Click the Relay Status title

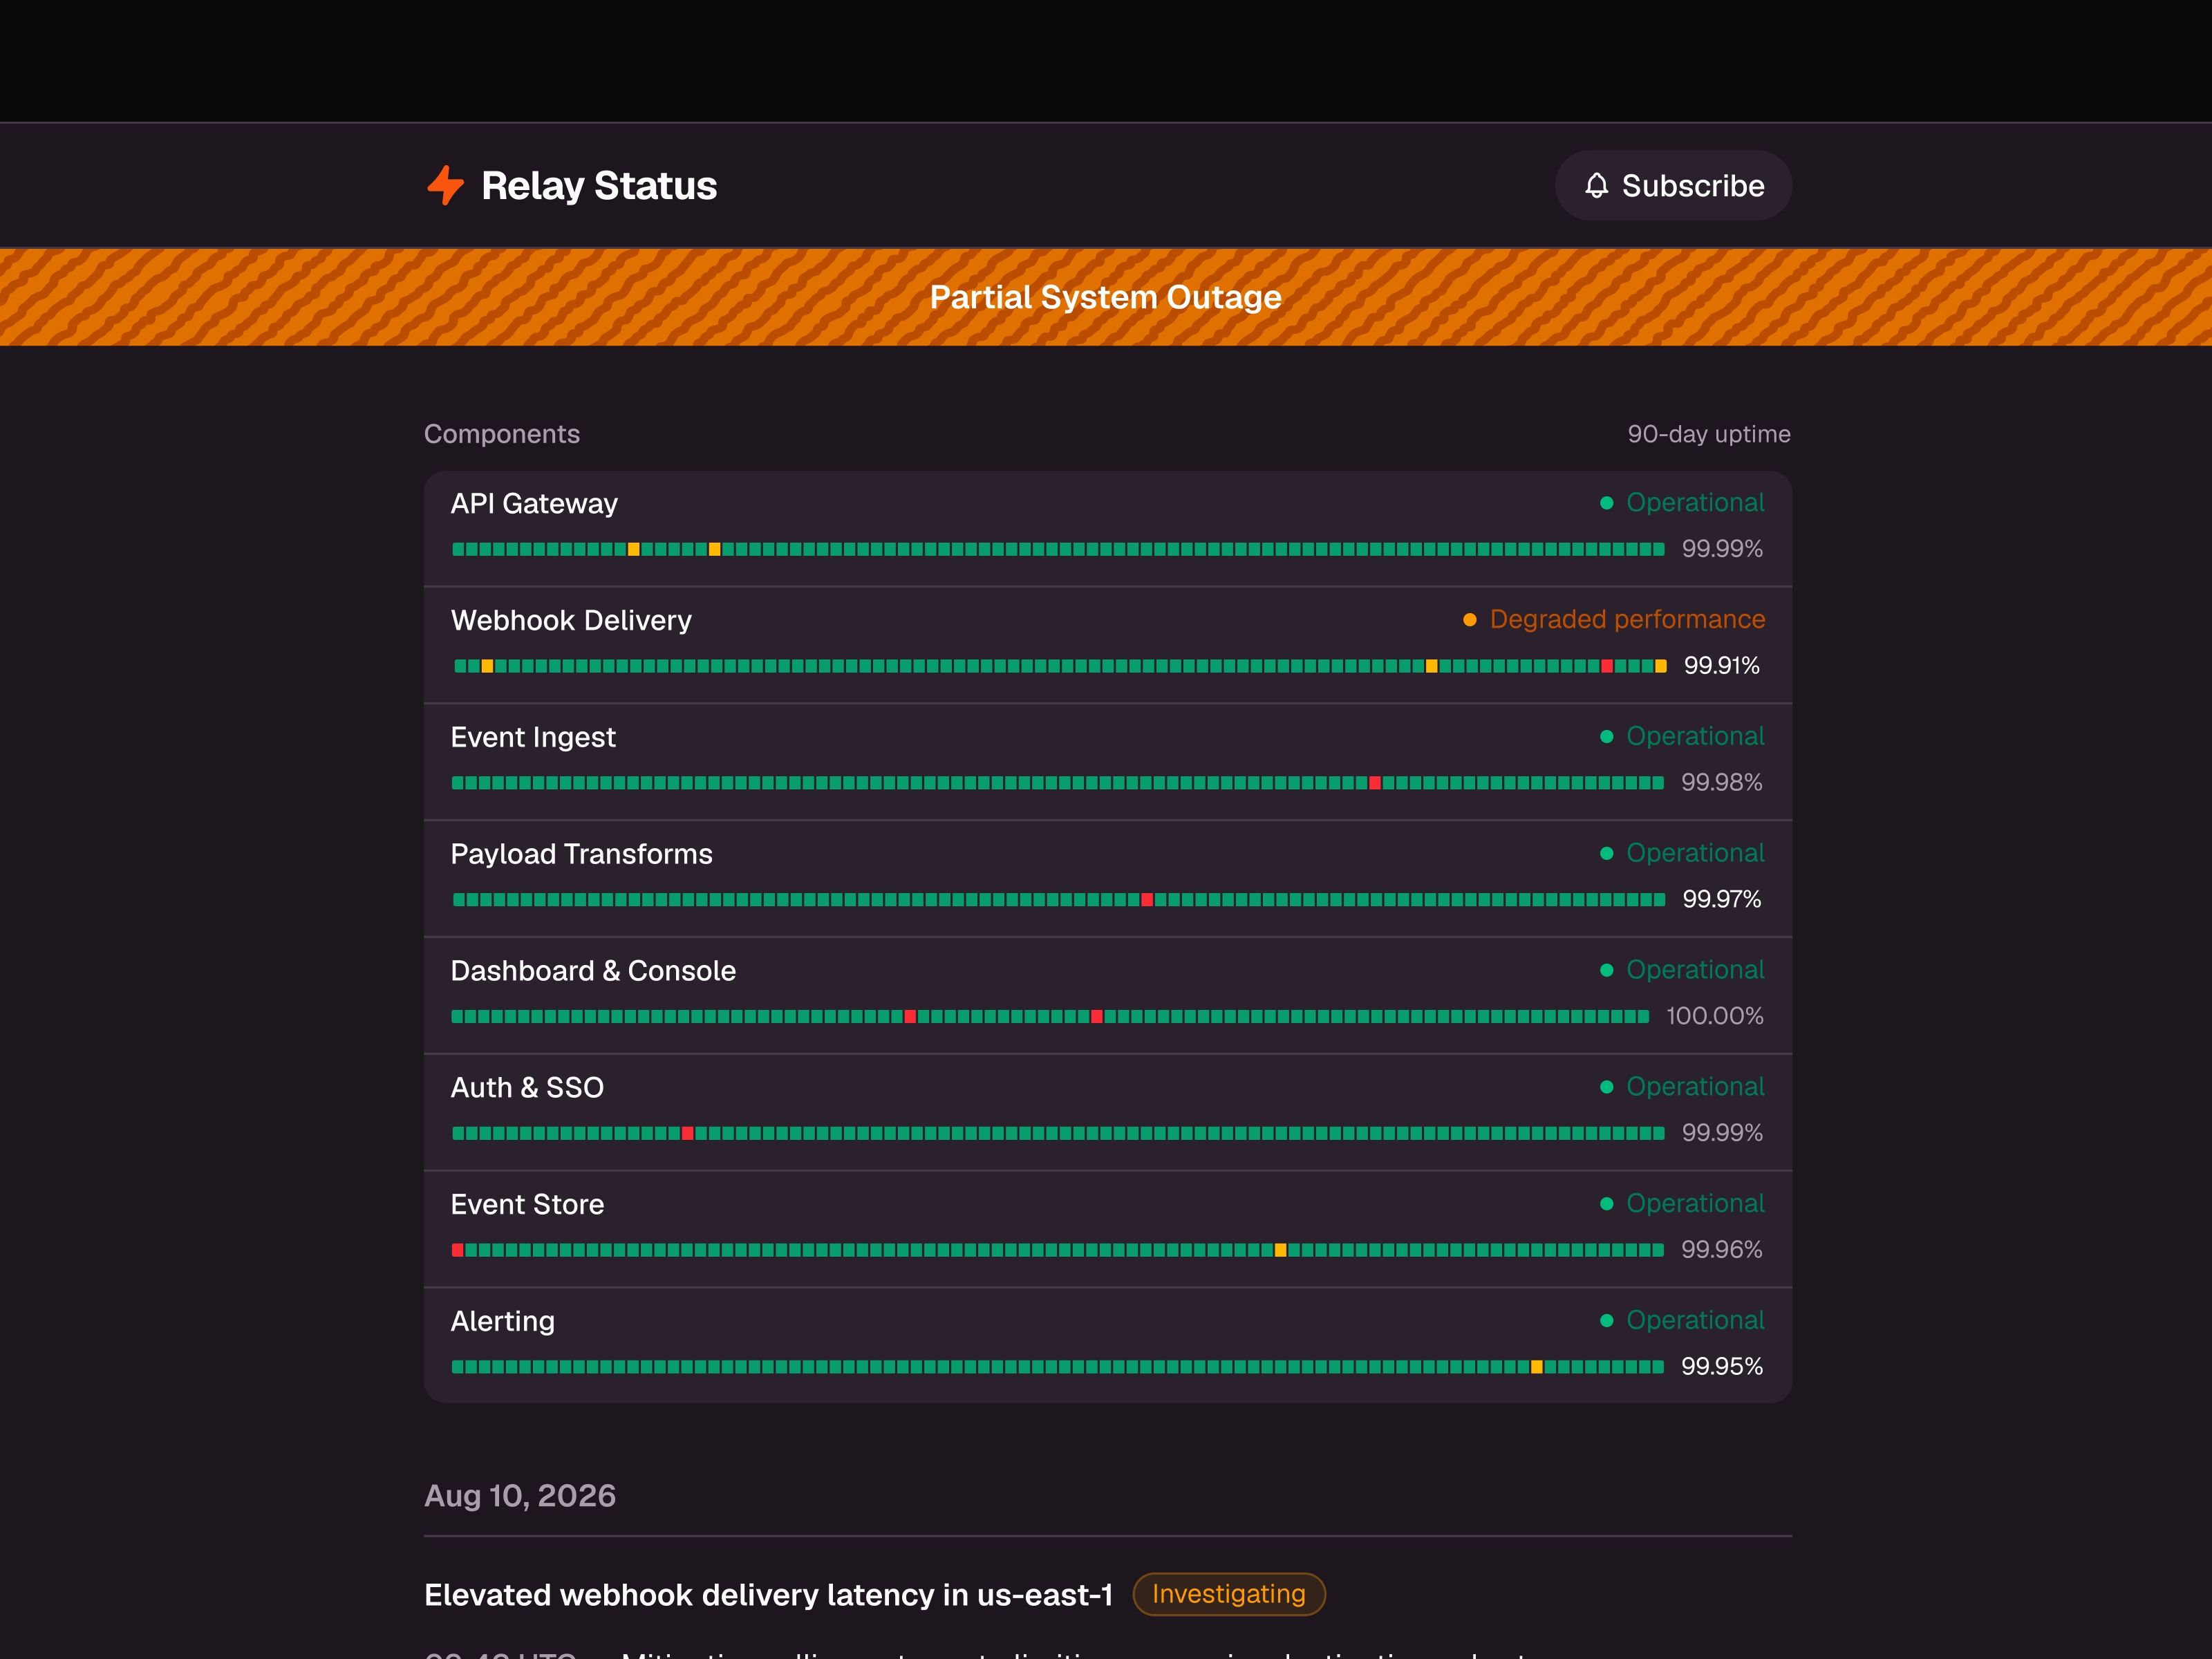pyautogui.click(x=599, y=186)
